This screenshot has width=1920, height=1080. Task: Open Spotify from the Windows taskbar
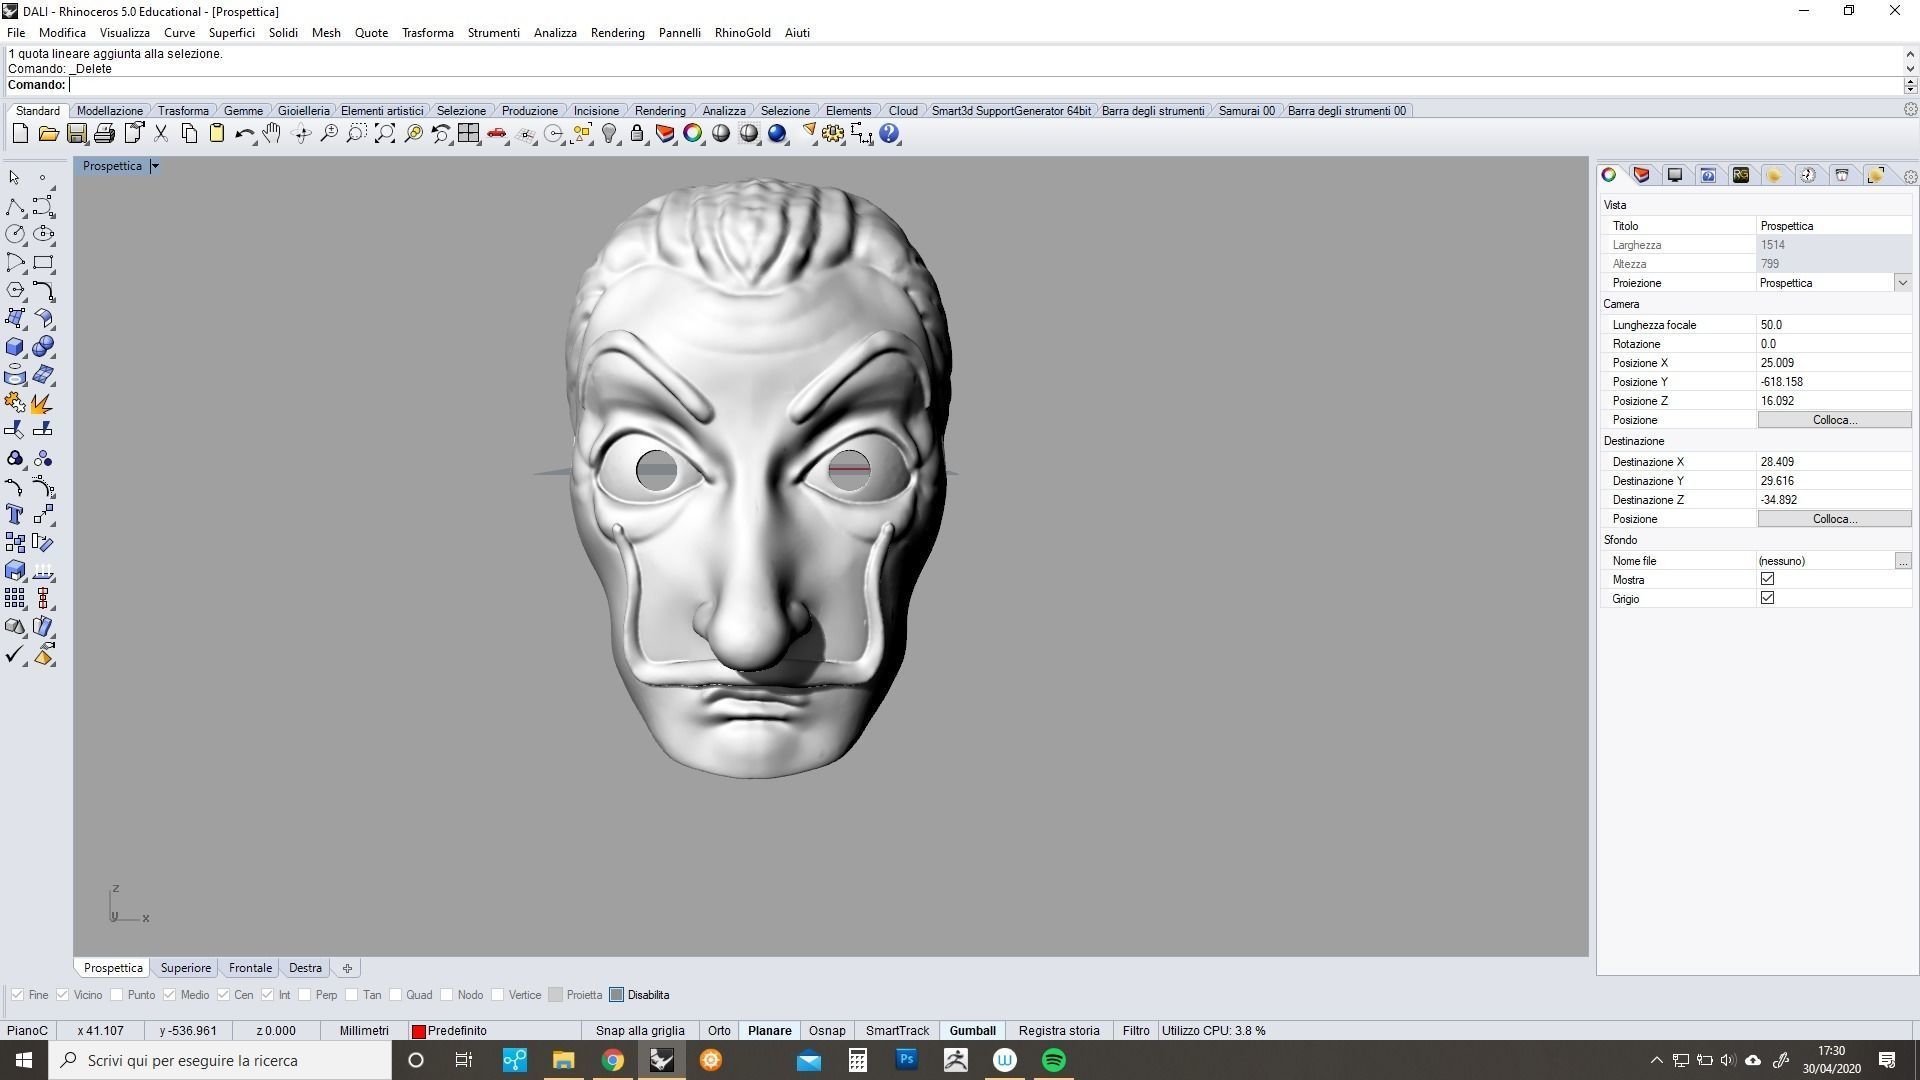pos(1054,1060)
